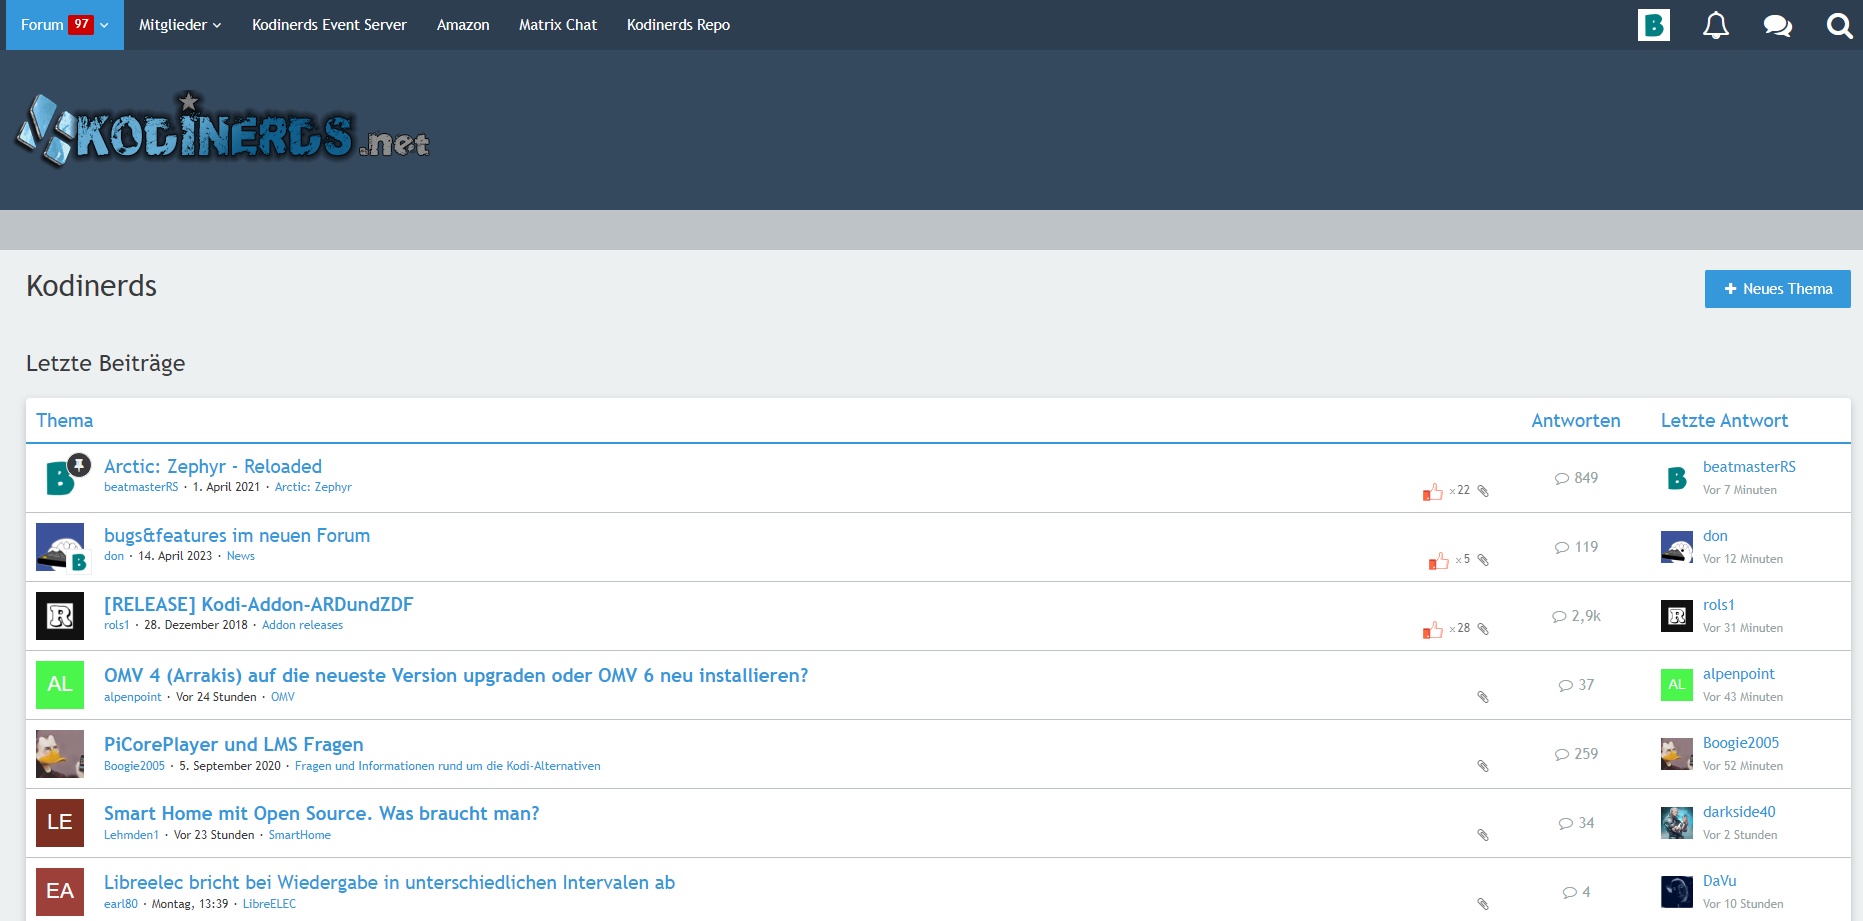This screenshot has height=921, width=1863.
Task: Sort by Thema column header
Action: (65, 420)
